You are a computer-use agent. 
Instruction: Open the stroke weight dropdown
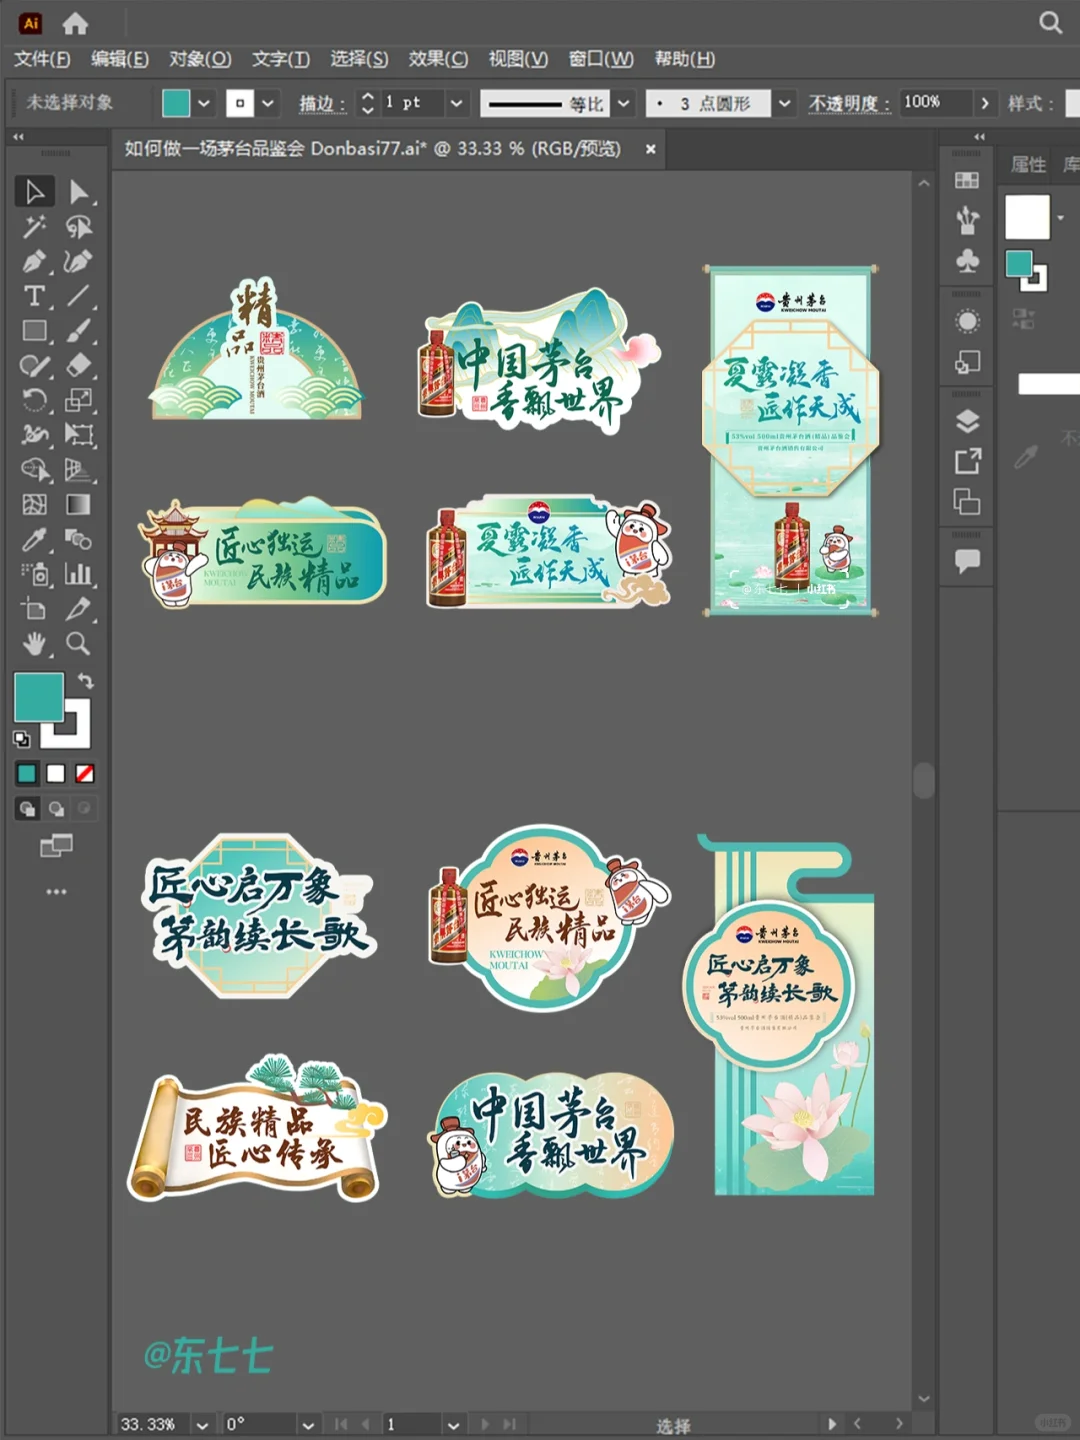click(456, 103)
